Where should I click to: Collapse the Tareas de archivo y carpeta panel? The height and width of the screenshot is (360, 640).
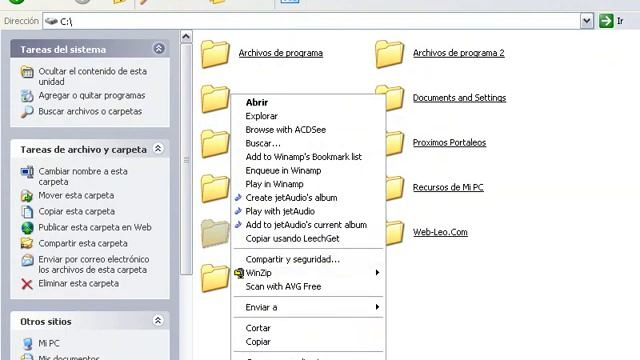pyautogui.click(x=158, y=149)
